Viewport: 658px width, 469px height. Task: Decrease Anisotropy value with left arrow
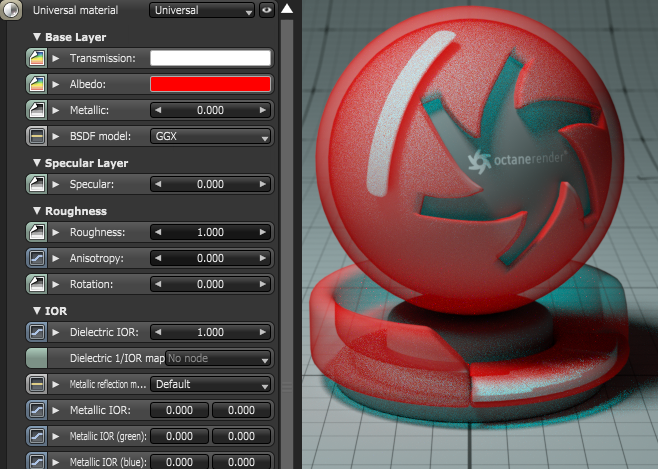(x=158, y=258)
